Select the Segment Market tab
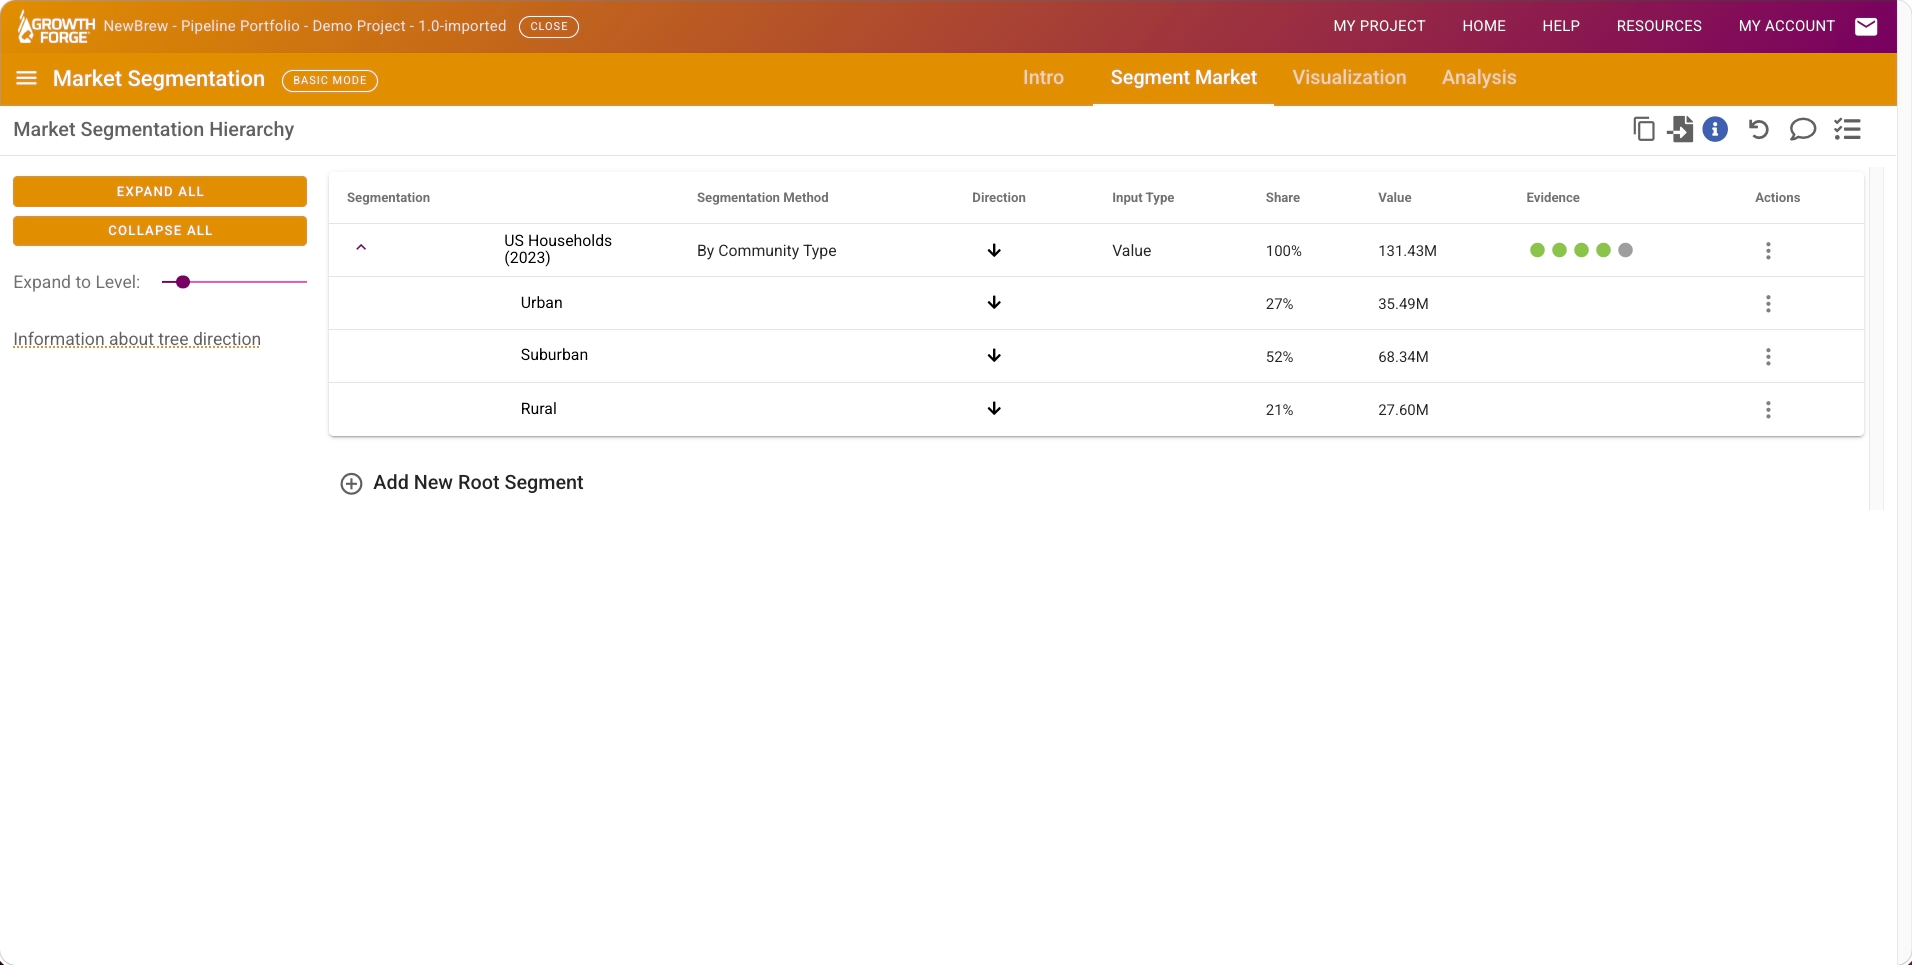This screenshot has height=965, width=1912. pyautogui.click(x=1183, y=78)
